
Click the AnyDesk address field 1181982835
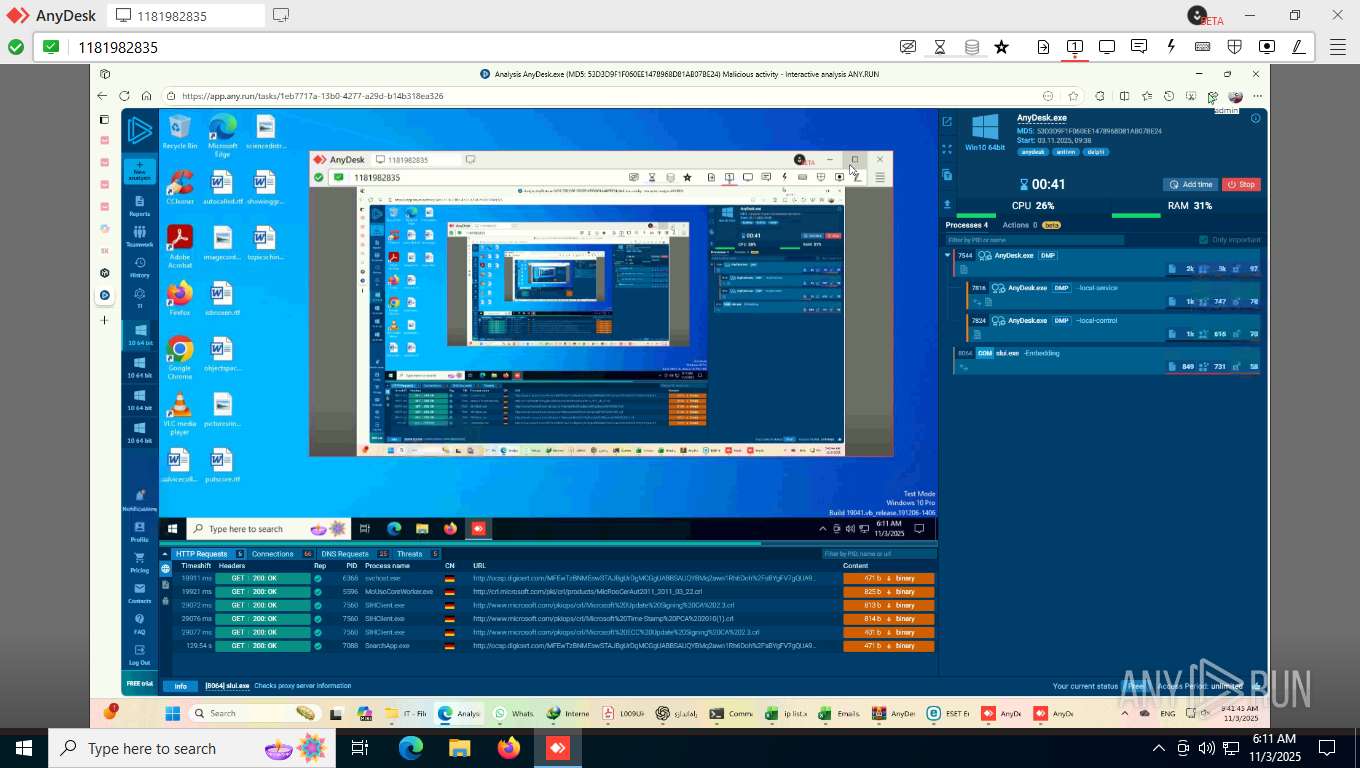click(480, 47)
